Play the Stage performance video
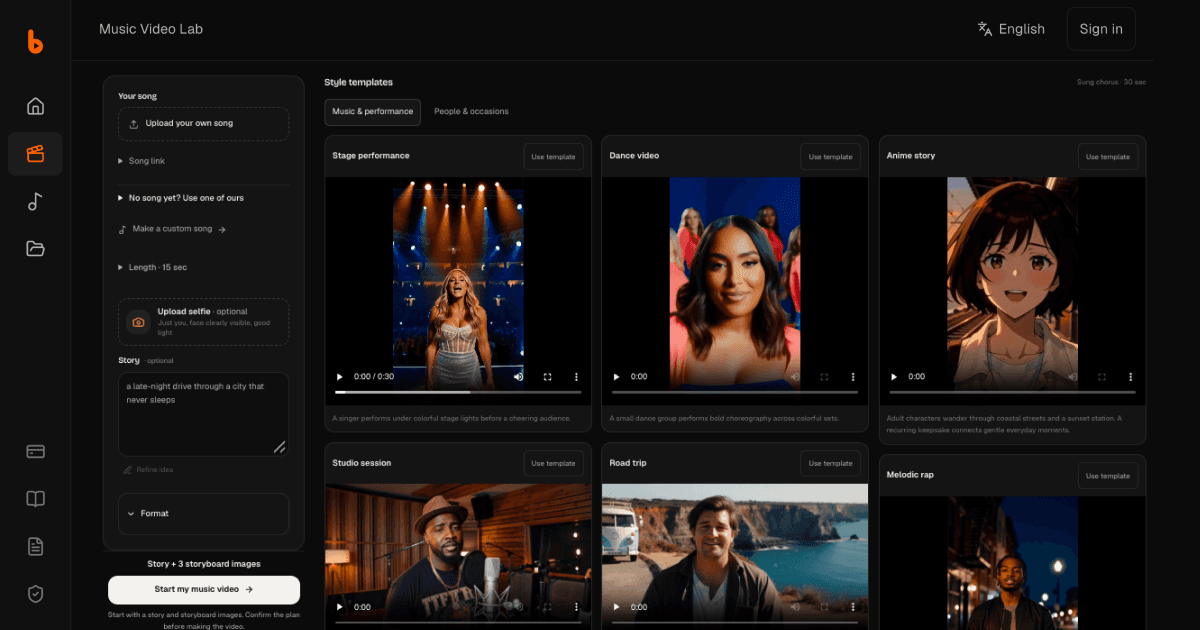Screen dimensions: 1200x630 click(339, 377)
